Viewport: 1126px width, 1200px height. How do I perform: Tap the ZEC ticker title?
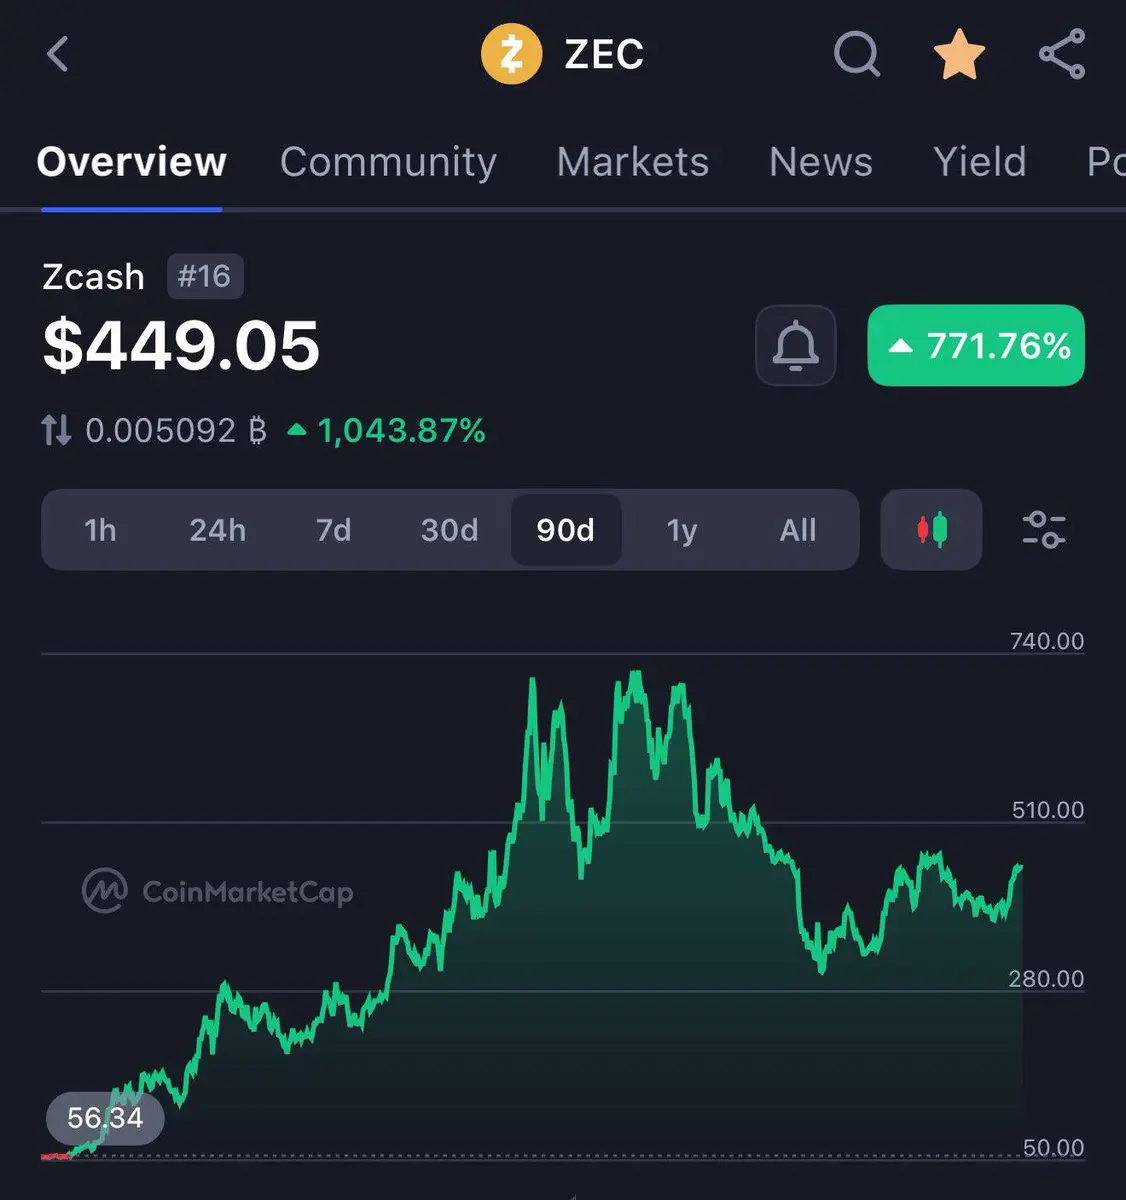click(604, 54)
